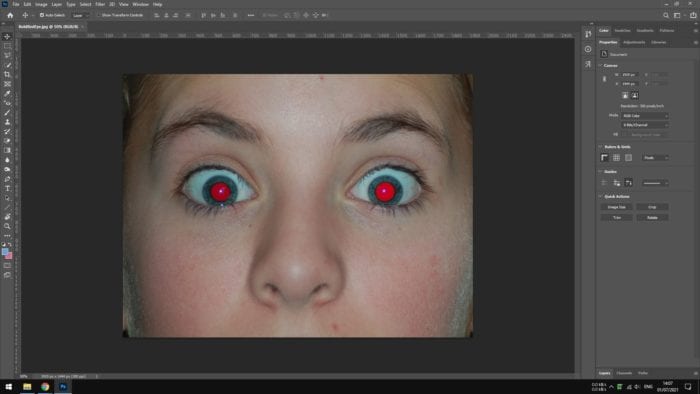Click the Crop quick action button
The image size is (700, 394).
tap(652, 207)
